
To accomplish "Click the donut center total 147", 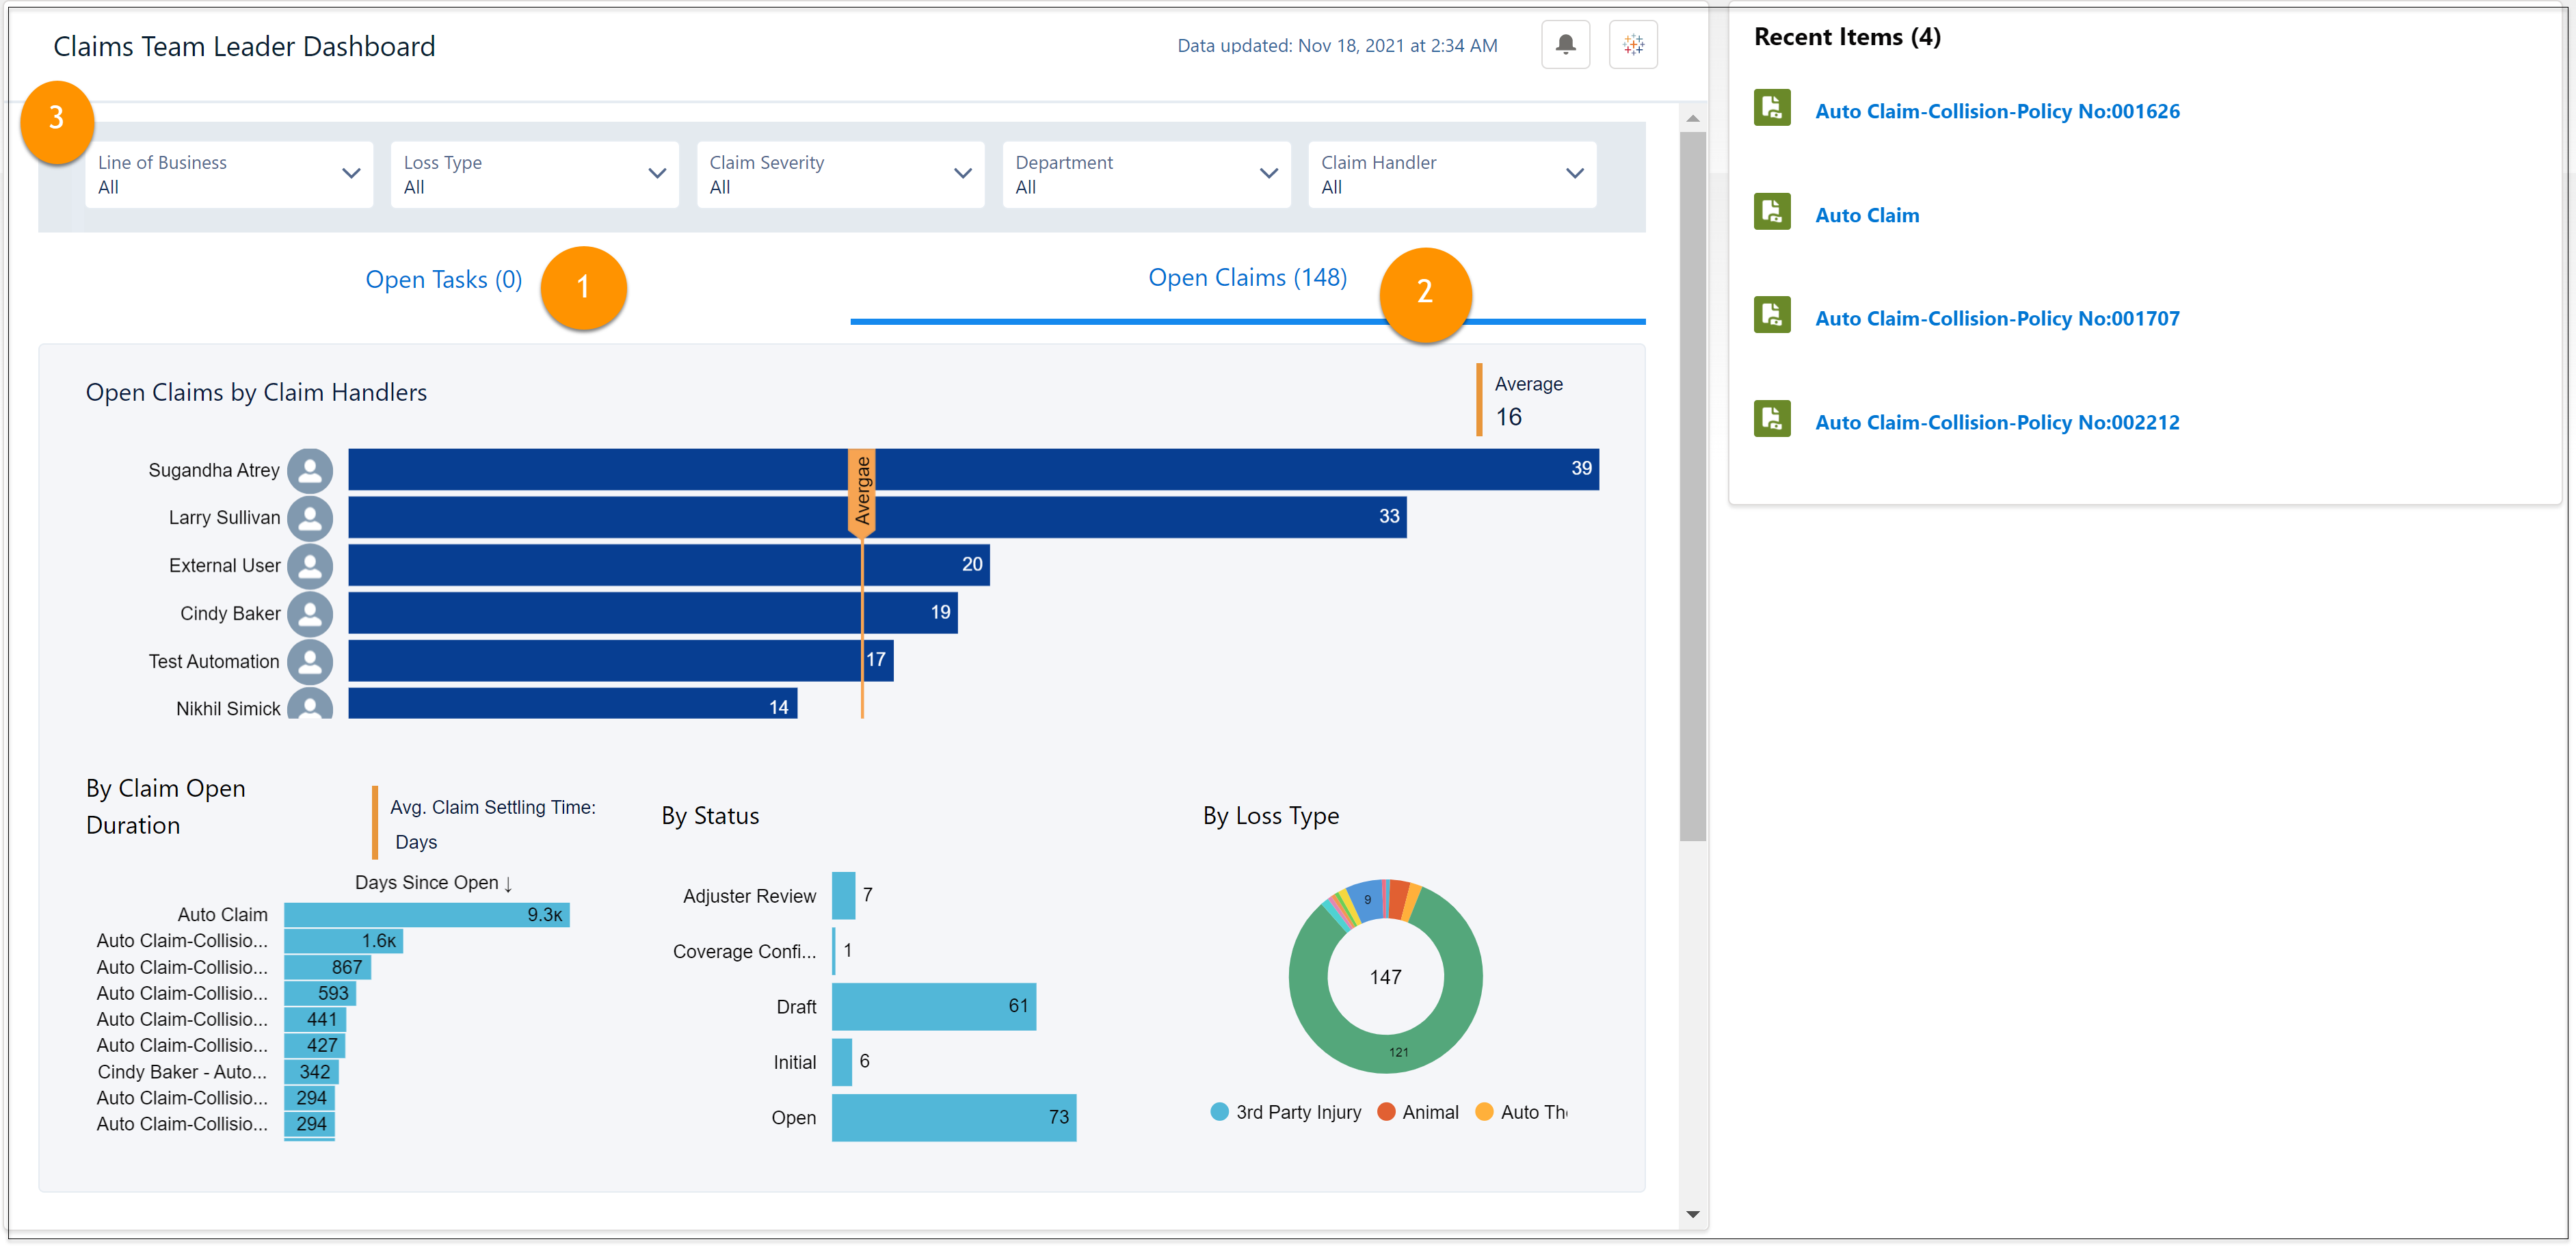I will pos(1385,977).
